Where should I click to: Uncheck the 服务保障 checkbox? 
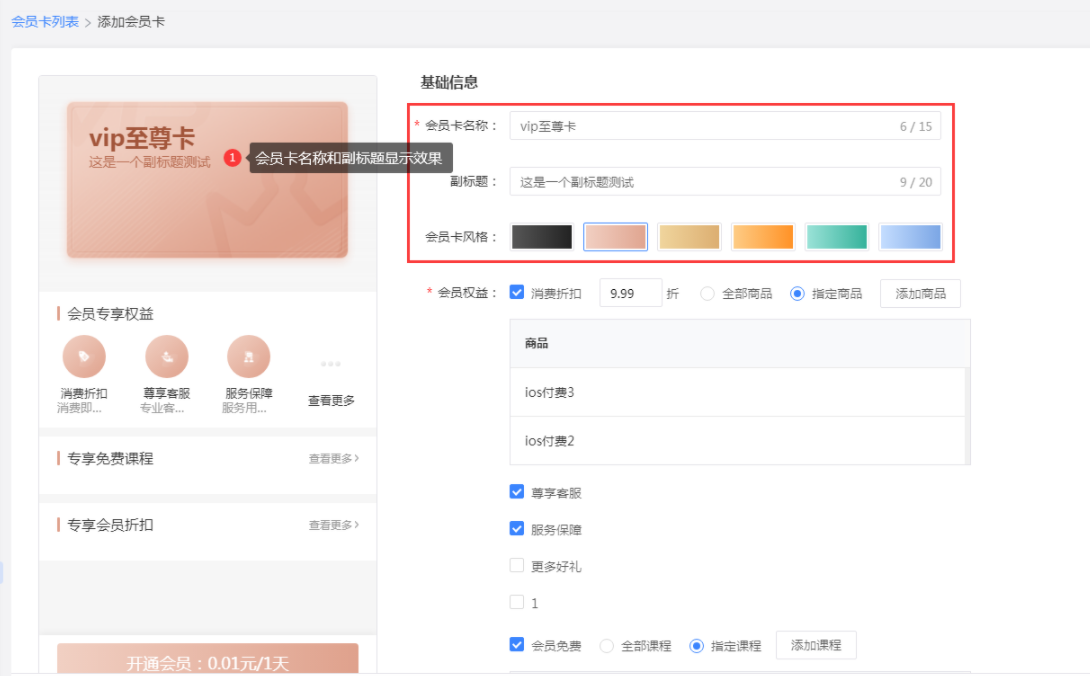point(516,529)
